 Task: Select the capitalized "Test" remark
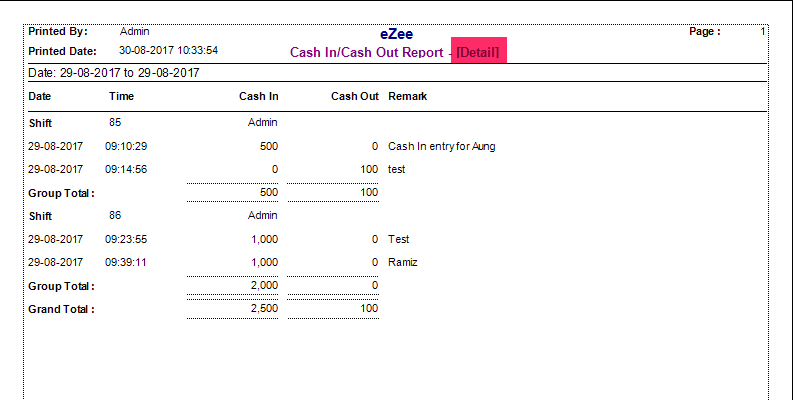point(399,239)
